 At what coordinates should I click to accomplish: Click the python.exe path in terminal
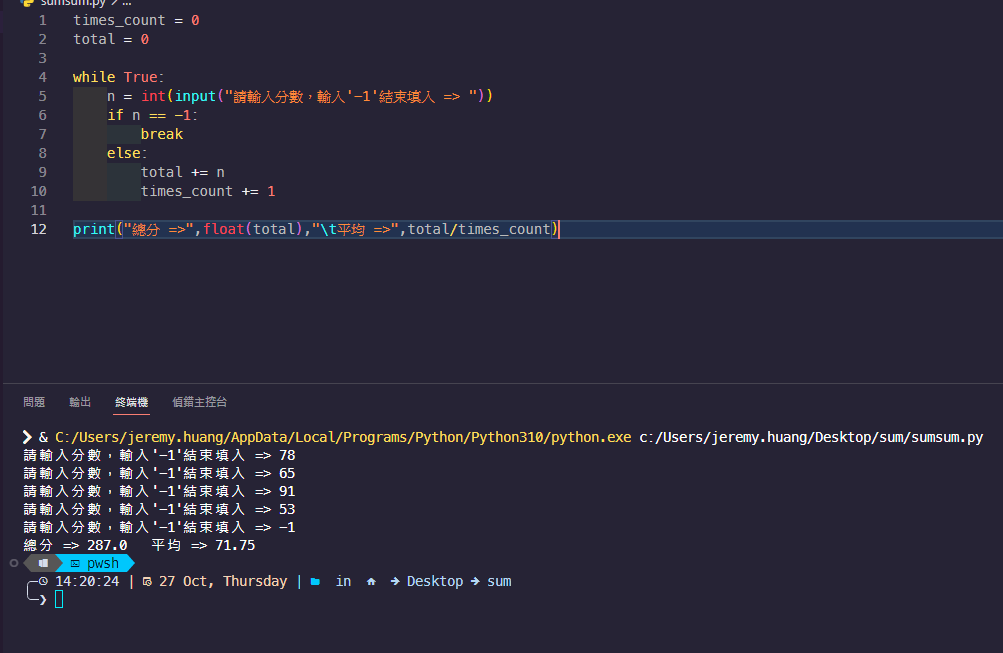coord(343,437)
